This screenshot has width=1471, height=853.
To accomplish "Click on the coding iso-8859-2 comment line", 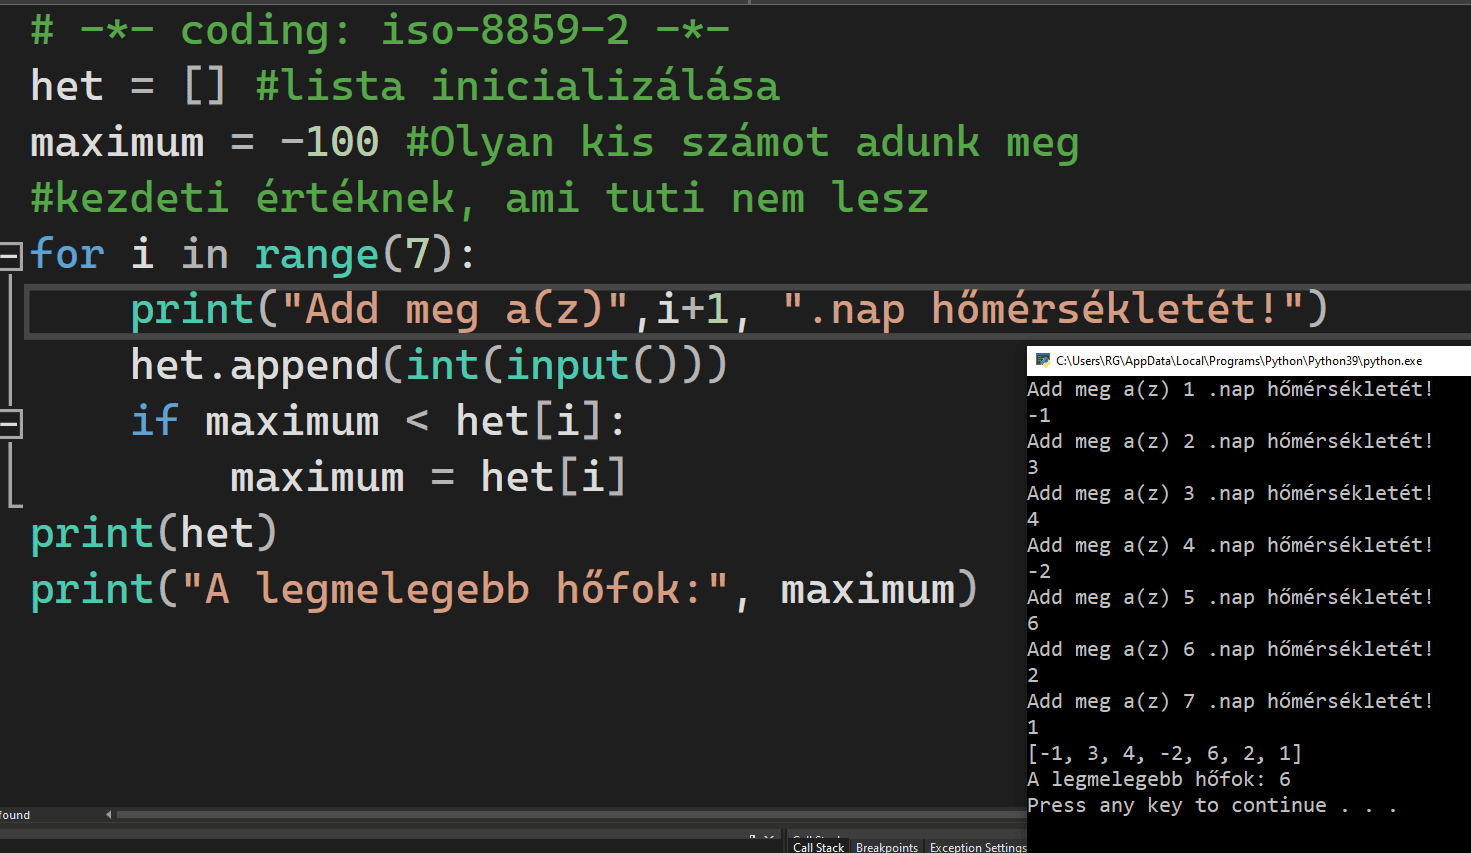I will coord(380,30).
